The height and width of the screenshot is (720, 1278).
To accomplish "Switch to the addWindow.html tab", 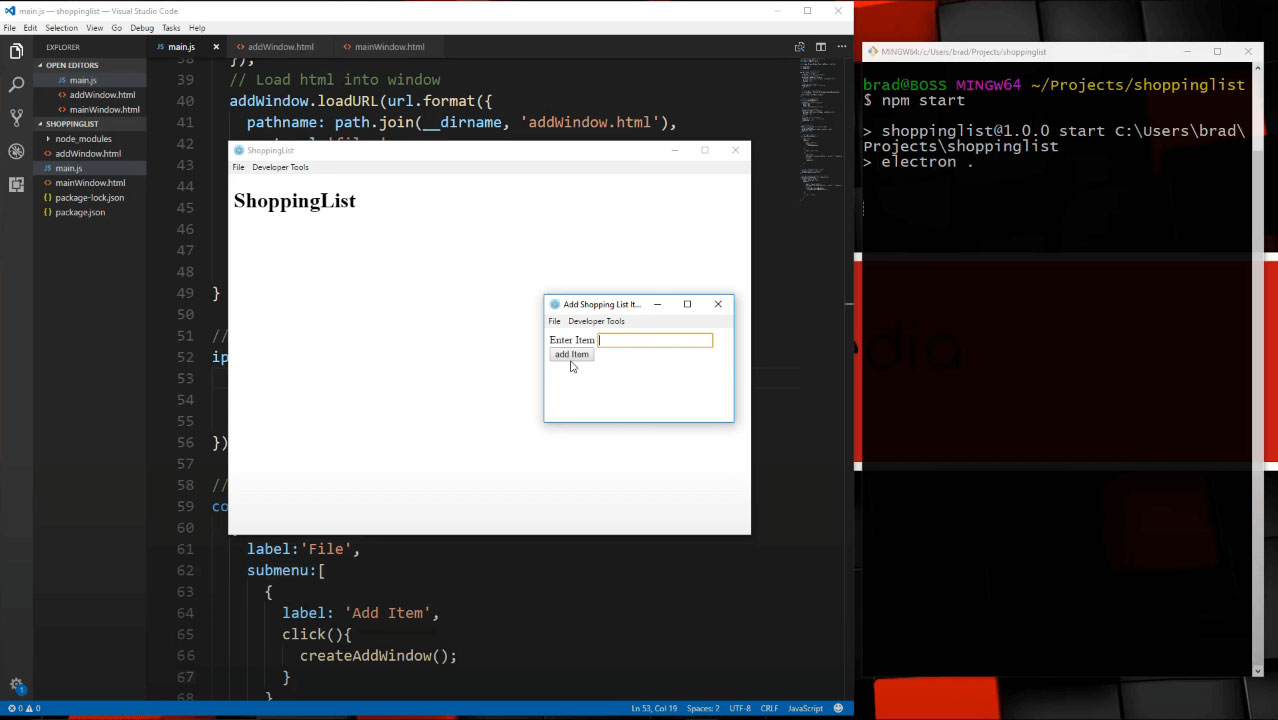I will (280, 47).
